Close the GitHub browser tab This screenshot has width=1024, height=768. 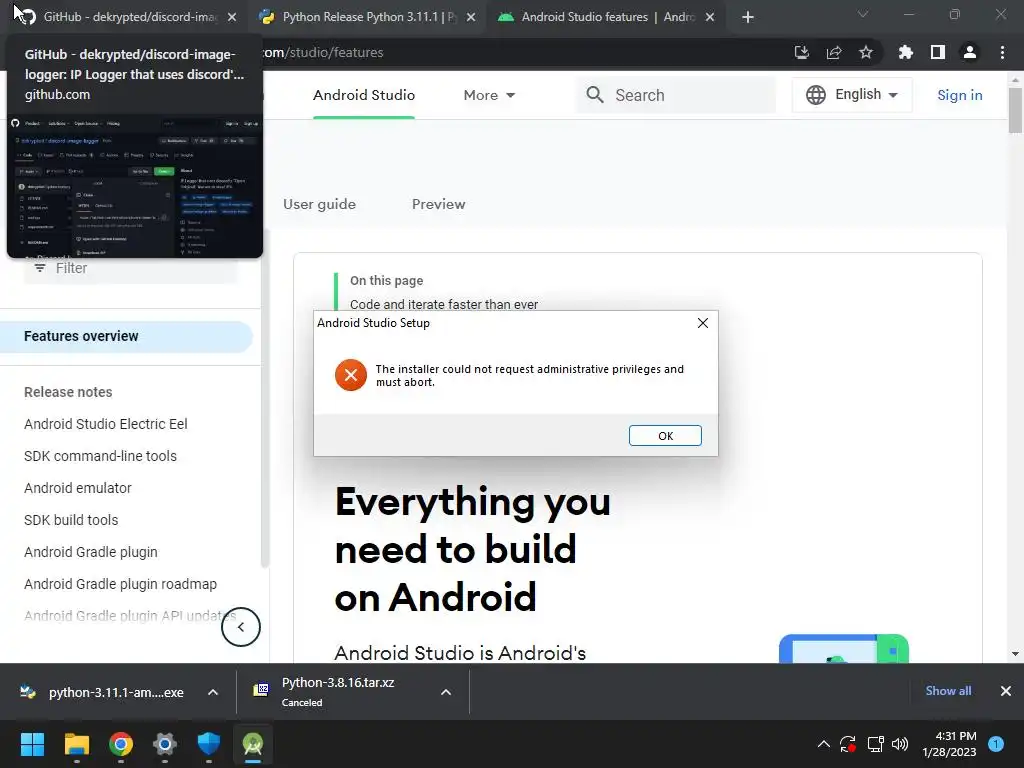232,17
